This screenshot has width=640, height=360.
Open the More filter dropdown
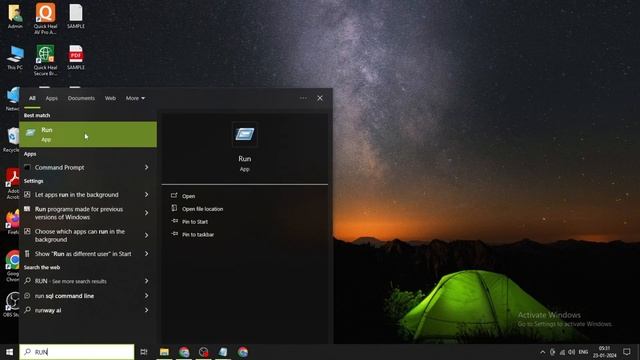(x=135, y=98)
